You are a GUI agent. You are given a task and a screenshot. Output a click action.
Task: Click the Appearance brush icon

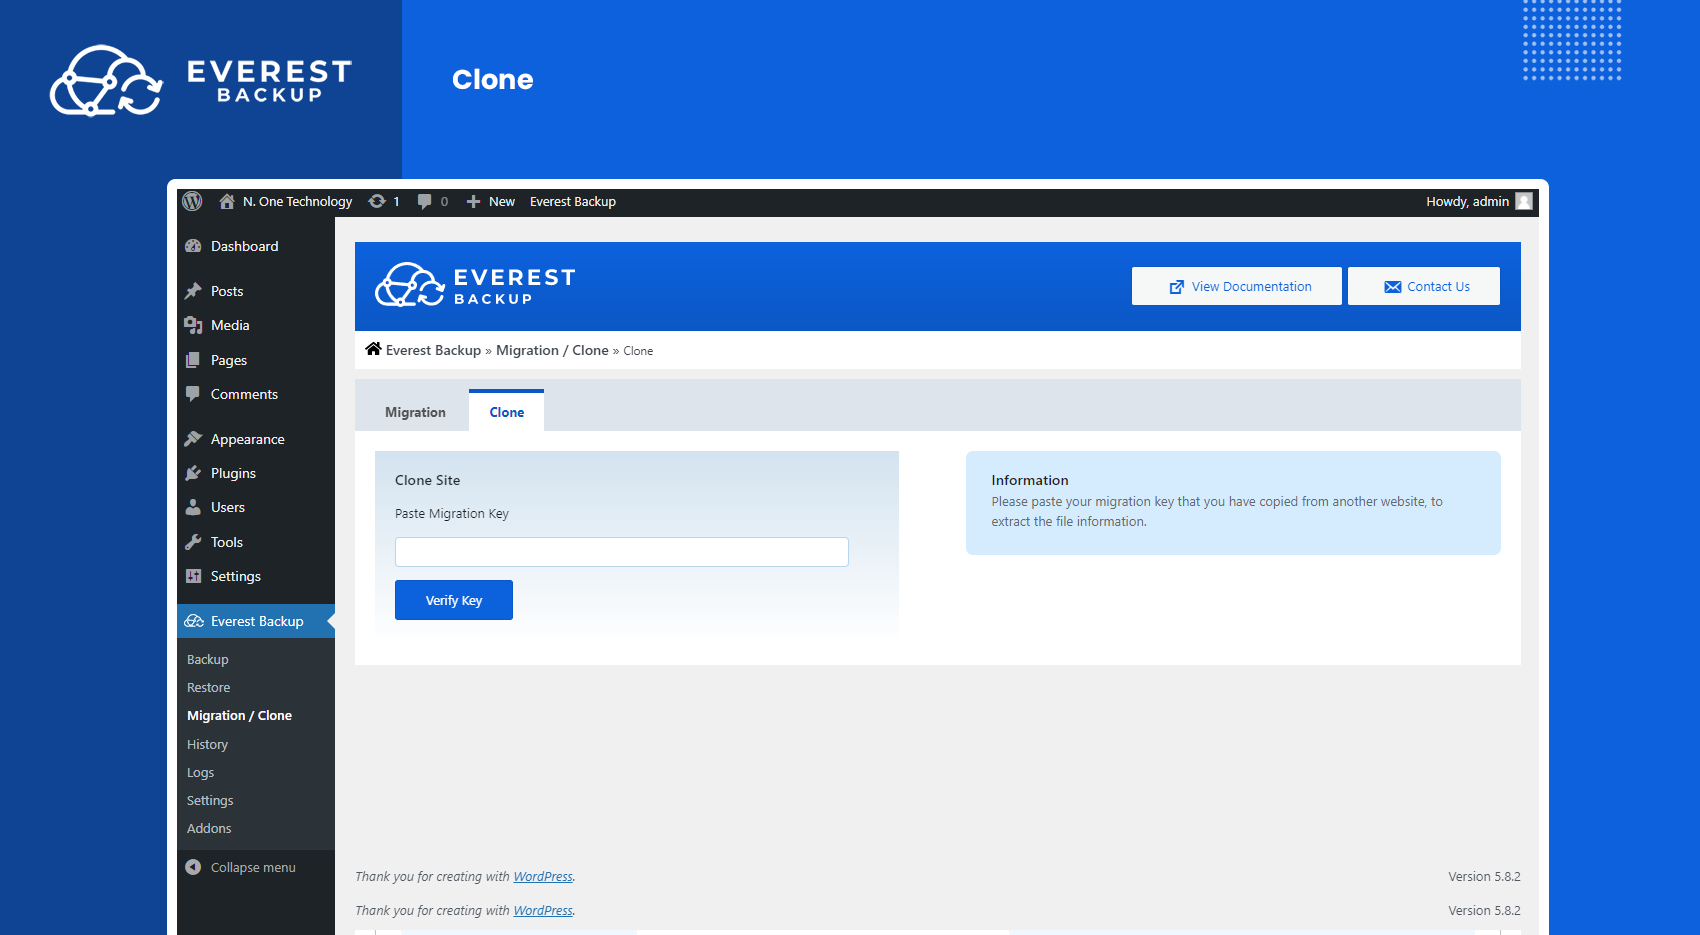193,439
